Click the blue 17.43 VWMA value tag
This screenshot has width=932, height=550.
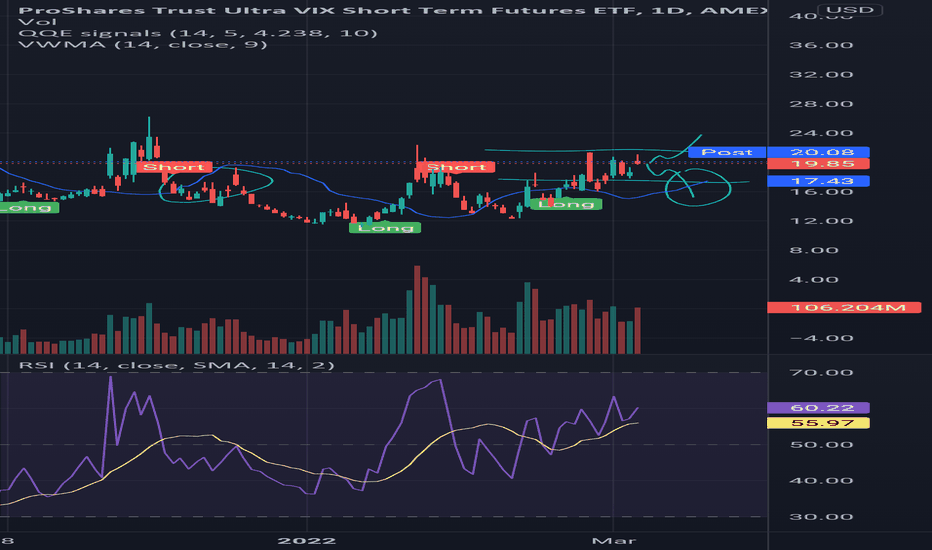point(818,181)
